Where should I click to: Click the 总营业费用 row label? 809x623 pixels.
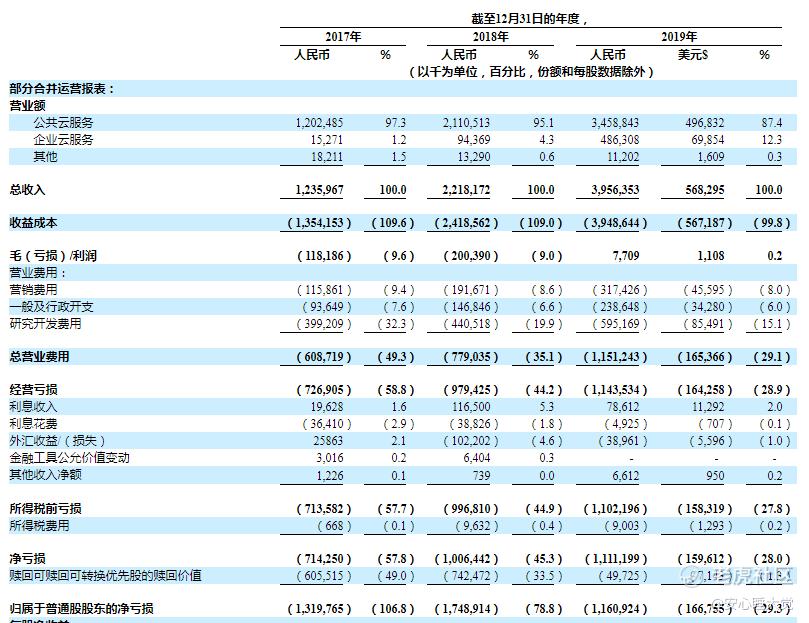tap(39, 357)
